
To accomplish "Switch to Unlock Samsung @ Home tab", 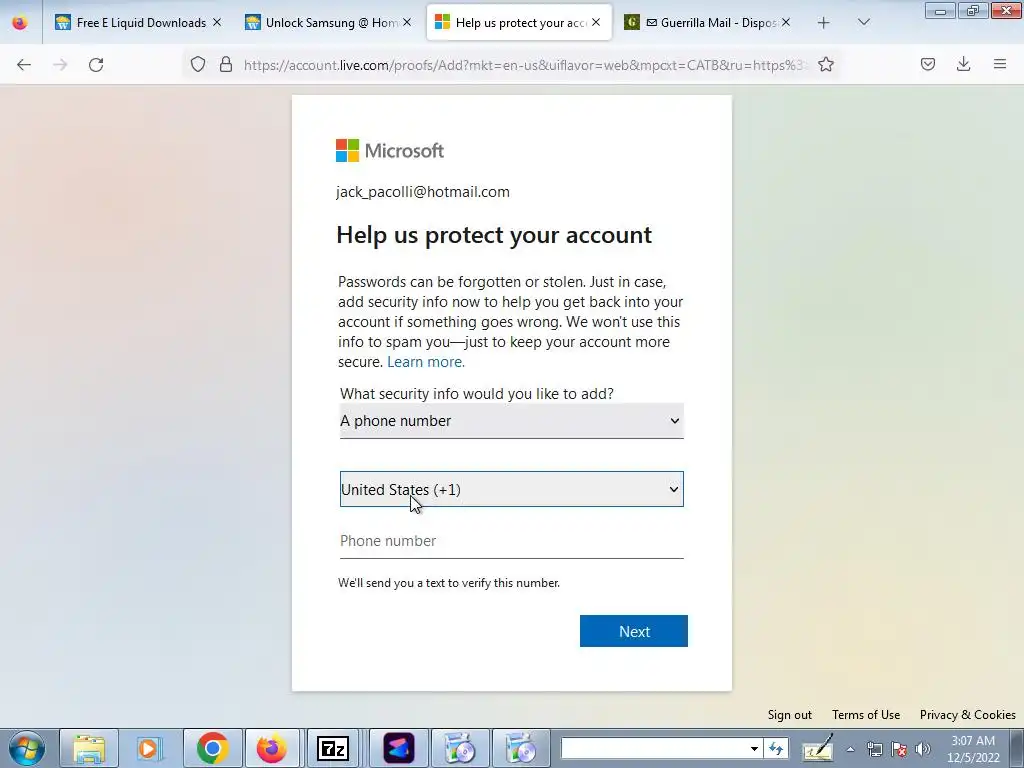I will click(328, 23).
